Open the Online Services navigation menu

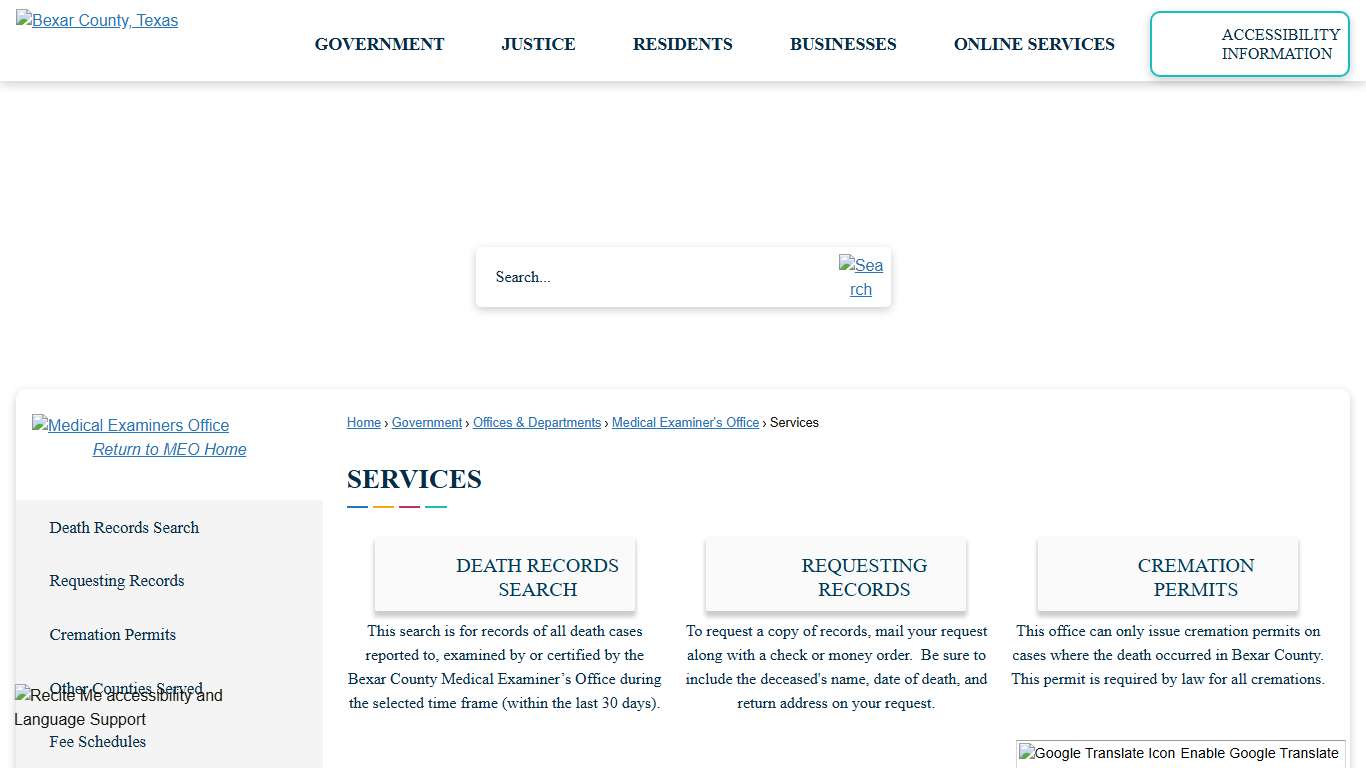(x=1034, y=44)
